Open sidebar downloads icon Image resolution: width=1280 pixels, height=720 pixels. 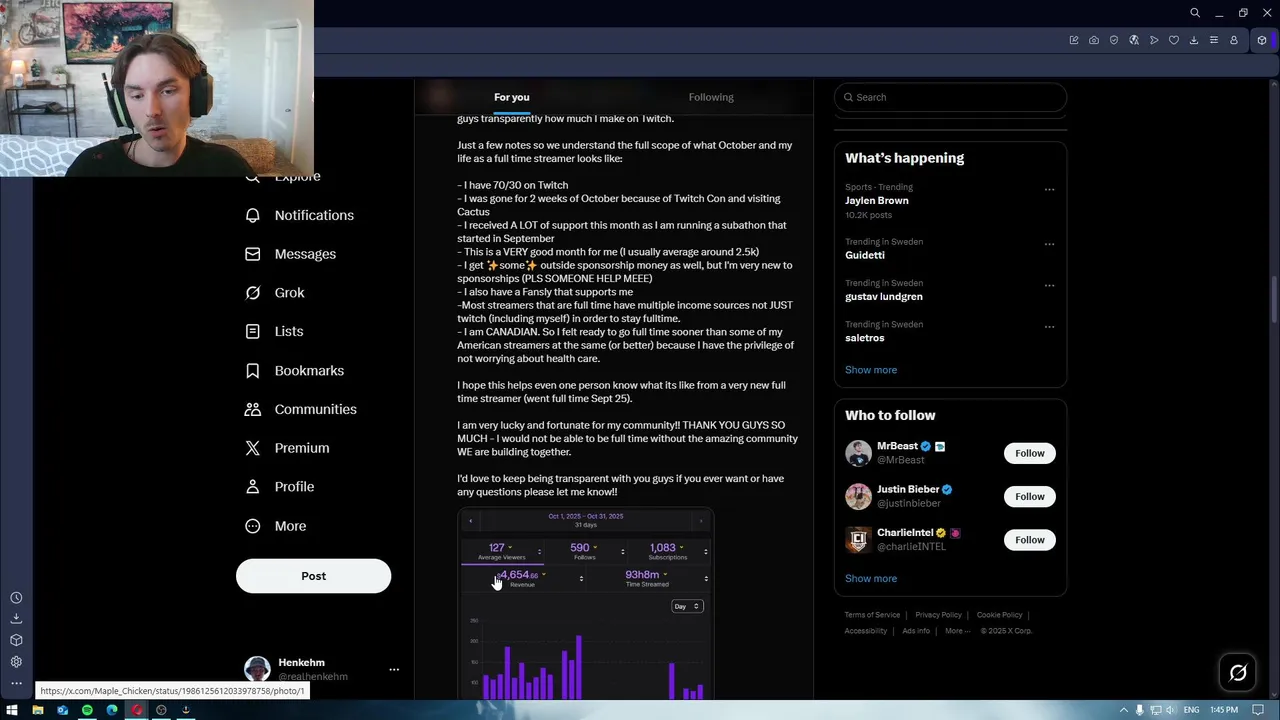click(16, 619)
